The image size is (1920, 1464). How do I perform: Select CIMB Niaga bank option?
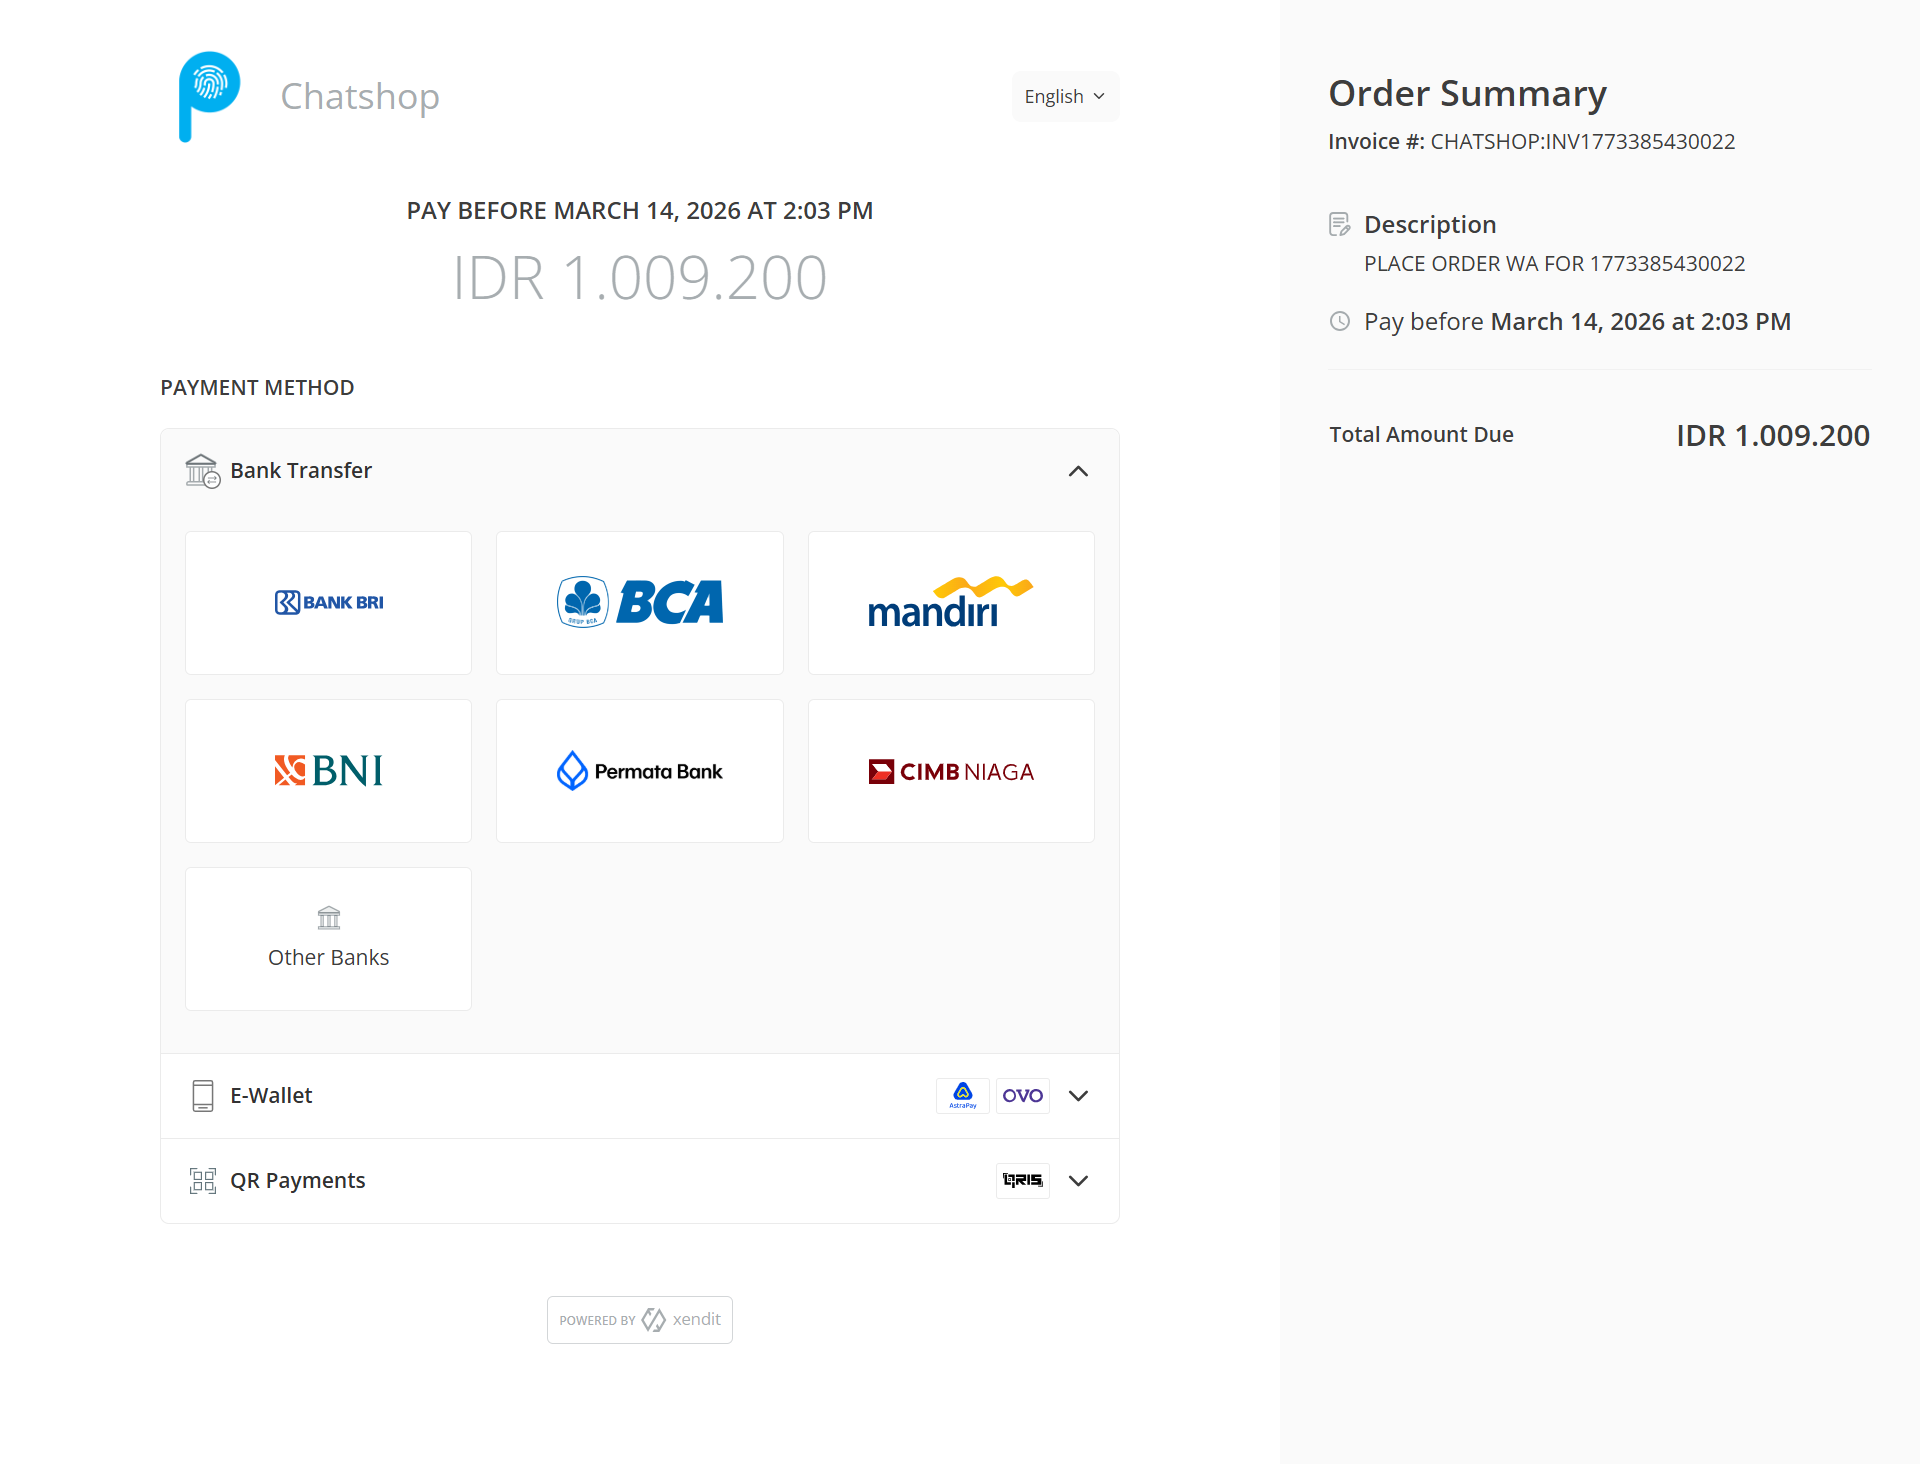(x=950, y=771)
